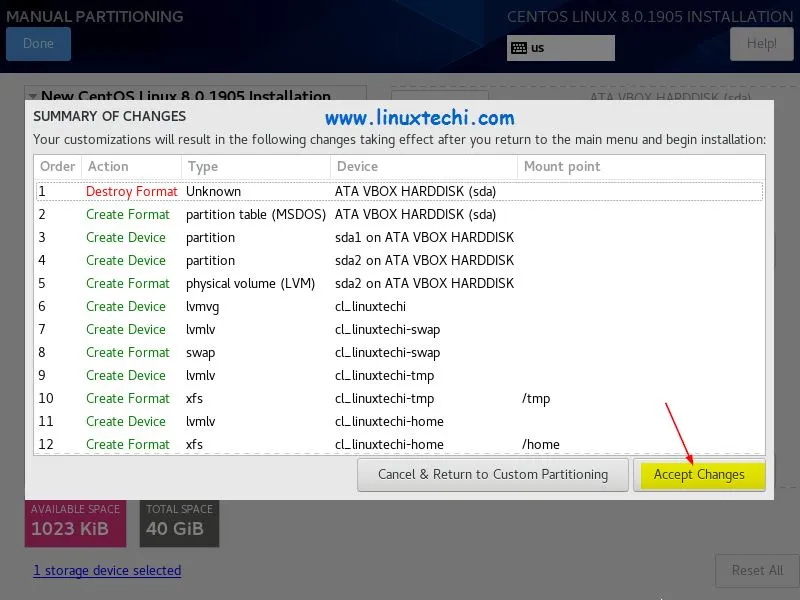This screenshot has height=600, width=800.
Task: Click Cancel & Return to Custom Partitioning
Action: pyautogui.click(x=492, y=475)
